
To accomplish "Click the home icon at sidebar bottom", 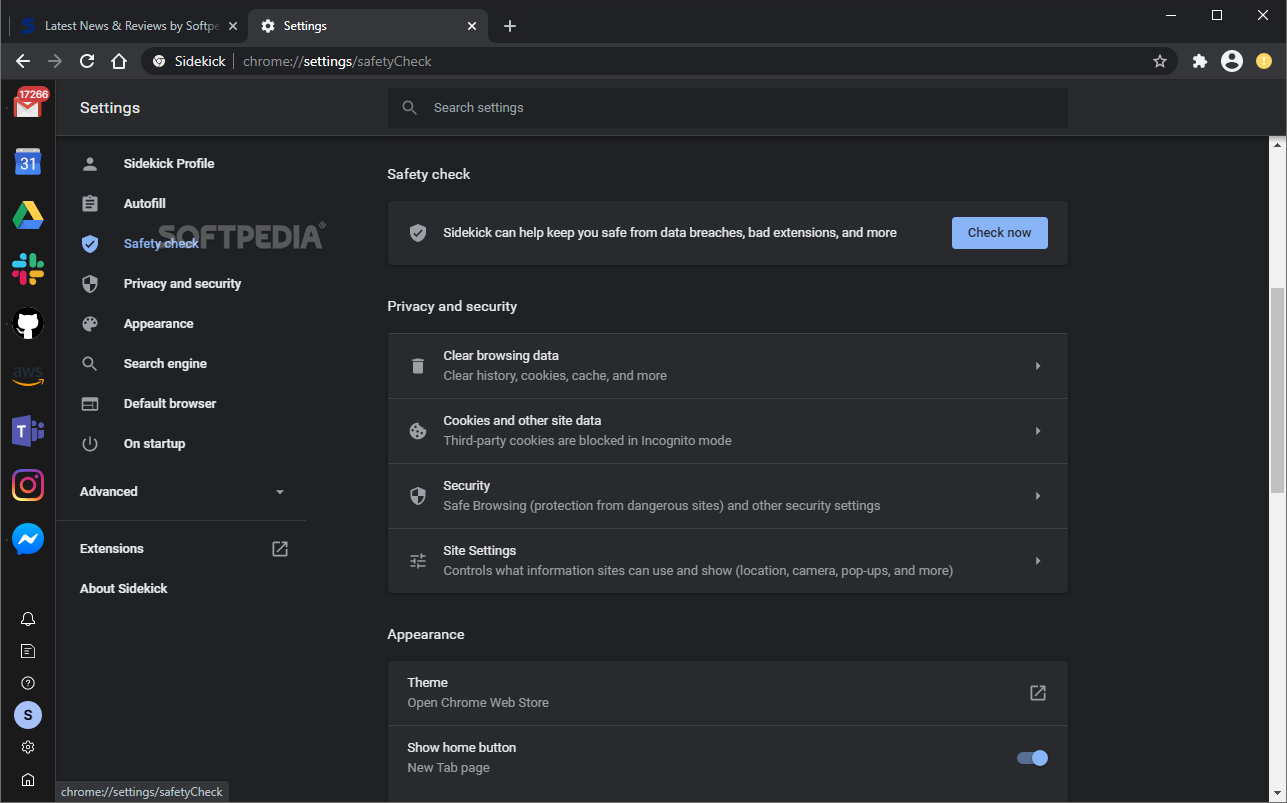I will click(28, 779).
